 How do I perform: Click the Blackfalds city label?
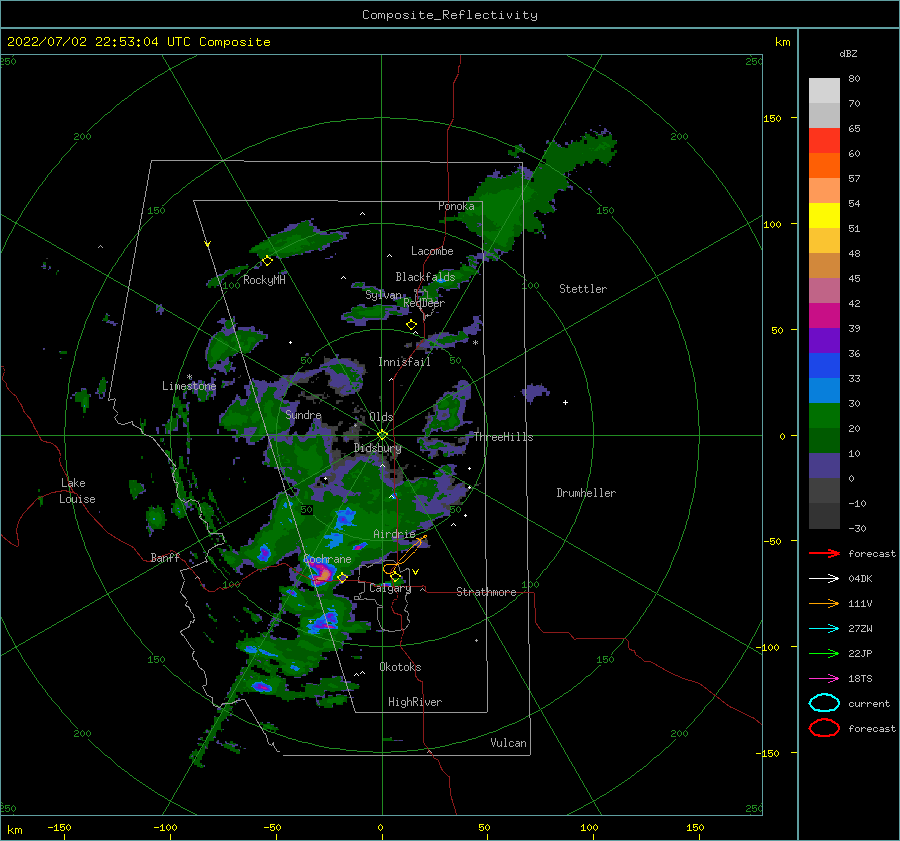click(425, 277)
